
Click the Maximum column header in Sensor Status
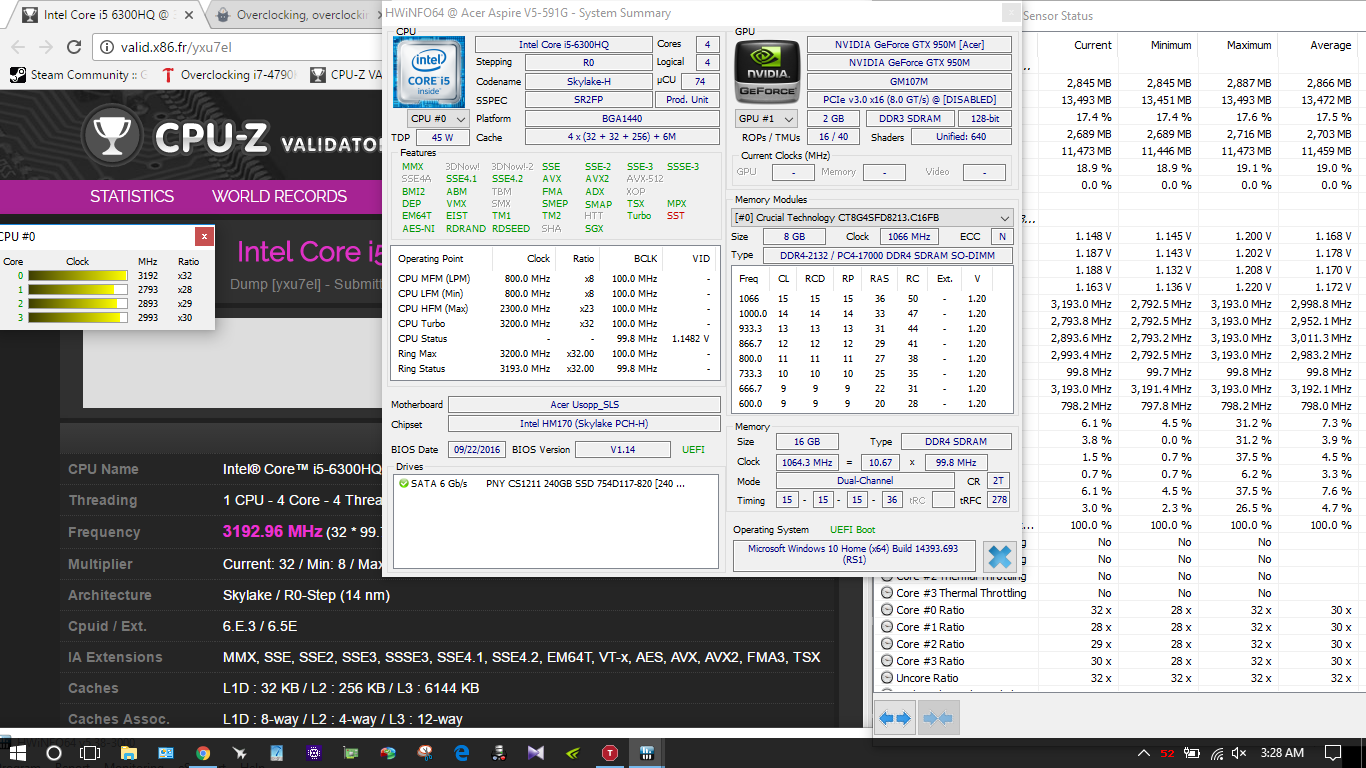pos(1248,45)
